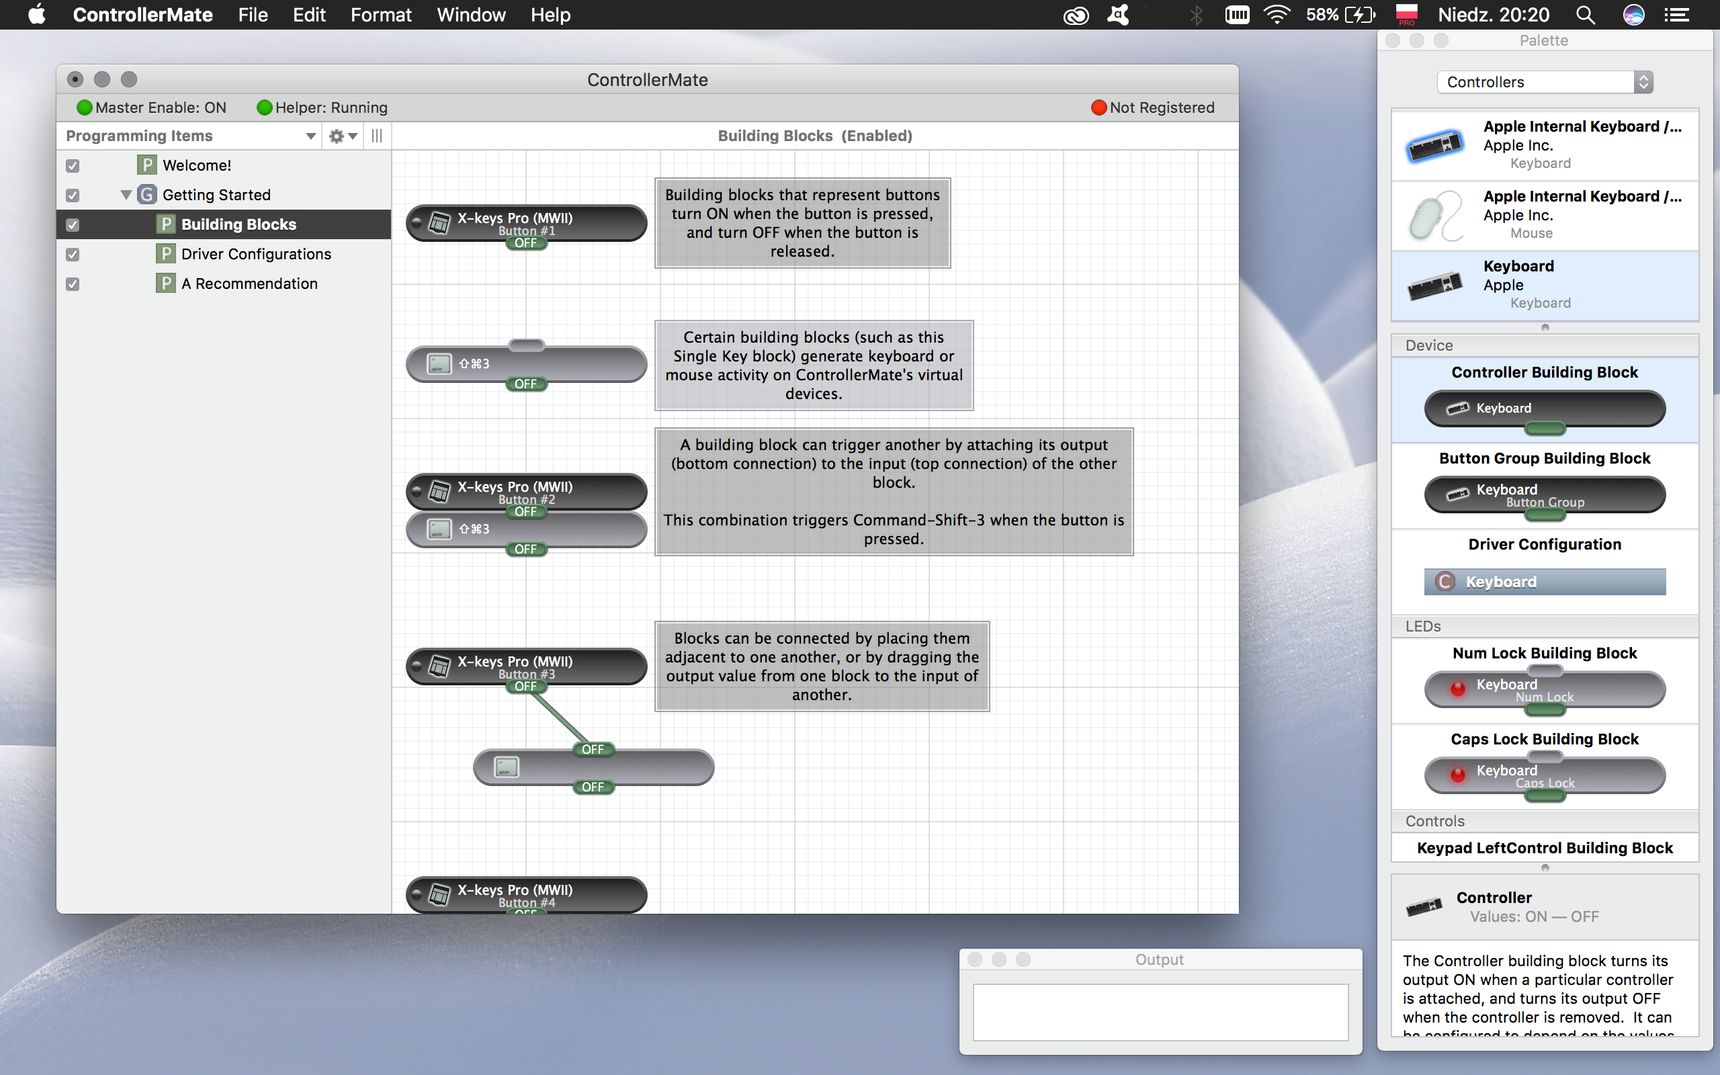
Task: Open the File menu
Action: (253, 15)
